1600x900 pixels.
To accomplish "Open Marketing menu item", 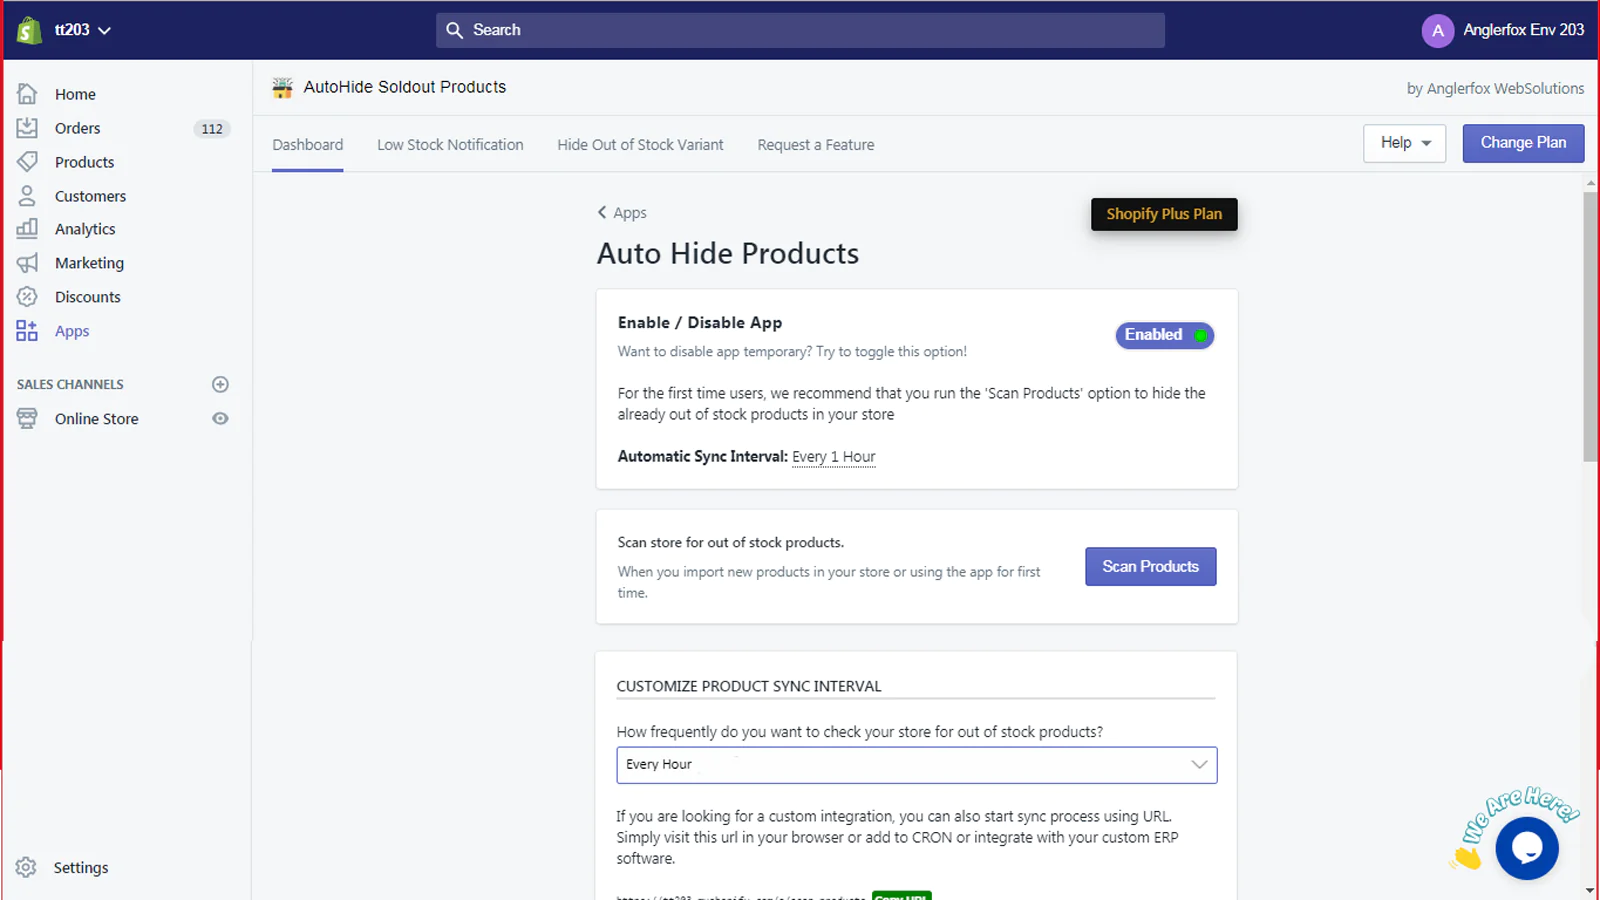I will tap(89, 263).
